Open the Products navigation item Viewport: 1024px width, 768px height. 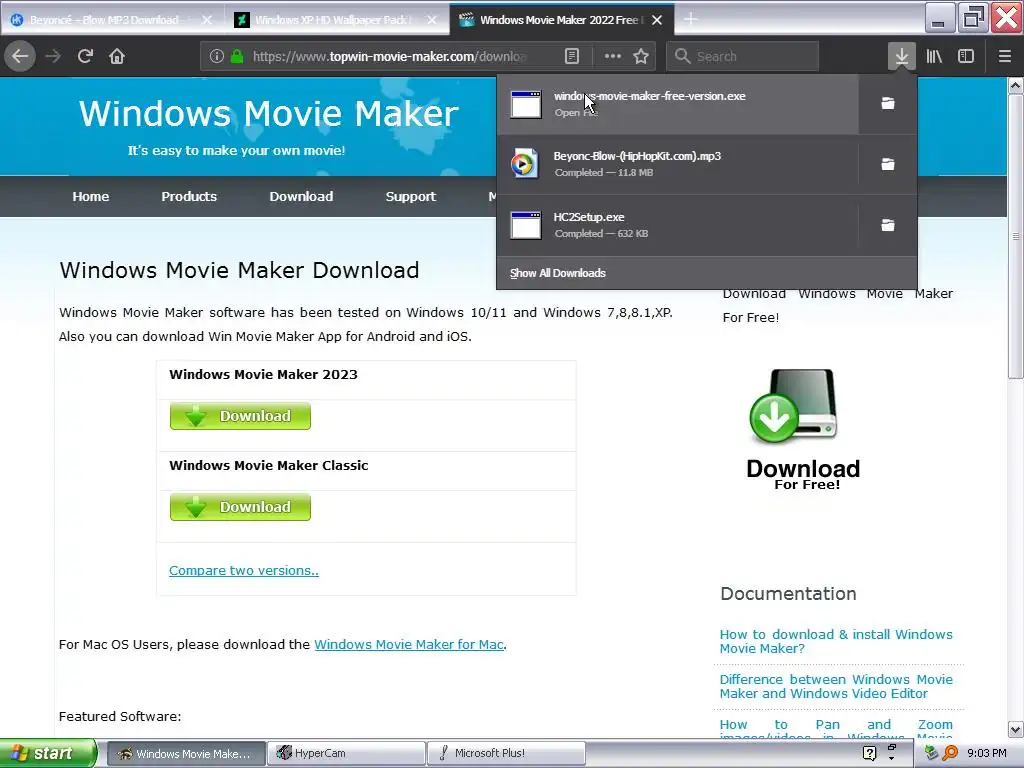[189, 197]
